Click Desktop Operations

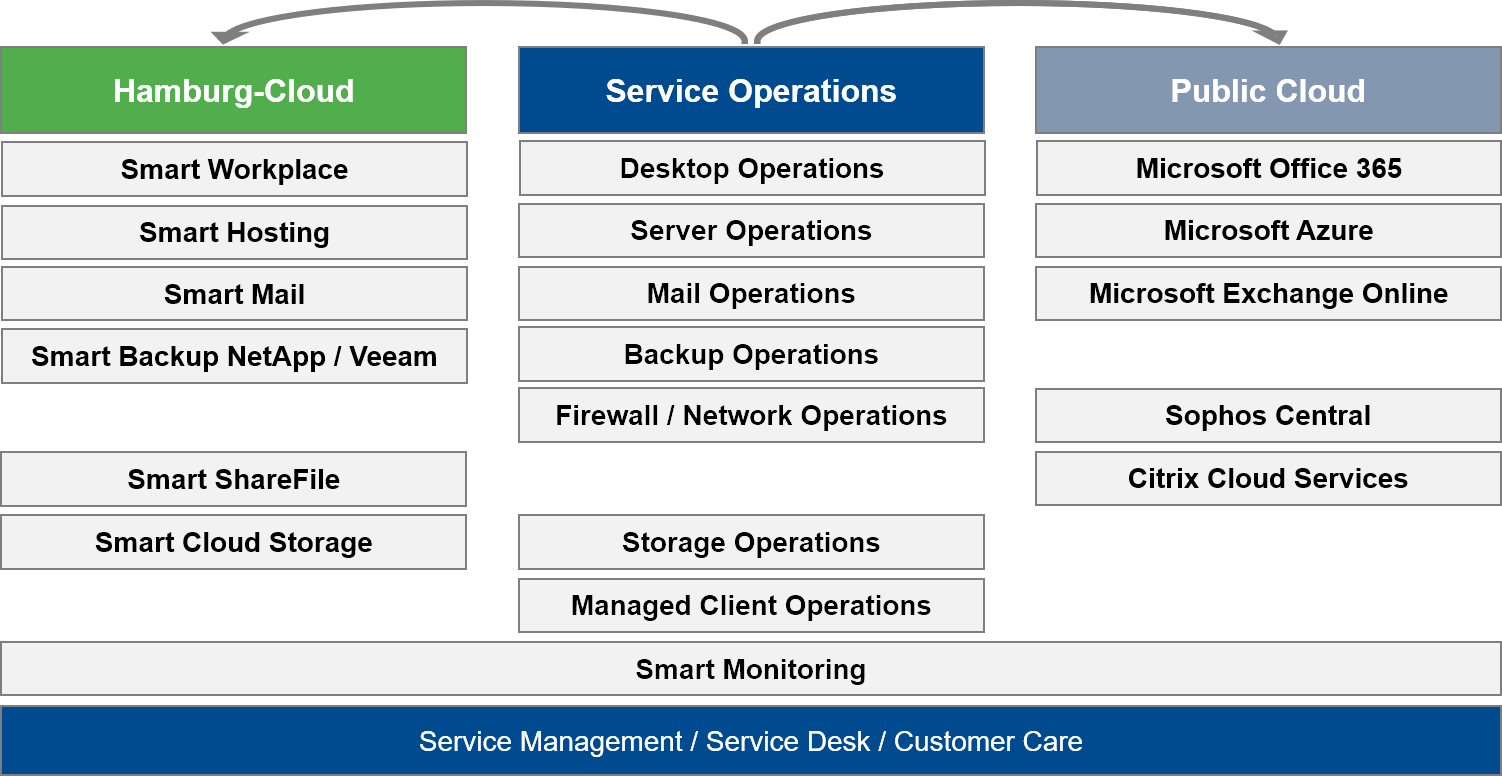[x=751, y=168]
